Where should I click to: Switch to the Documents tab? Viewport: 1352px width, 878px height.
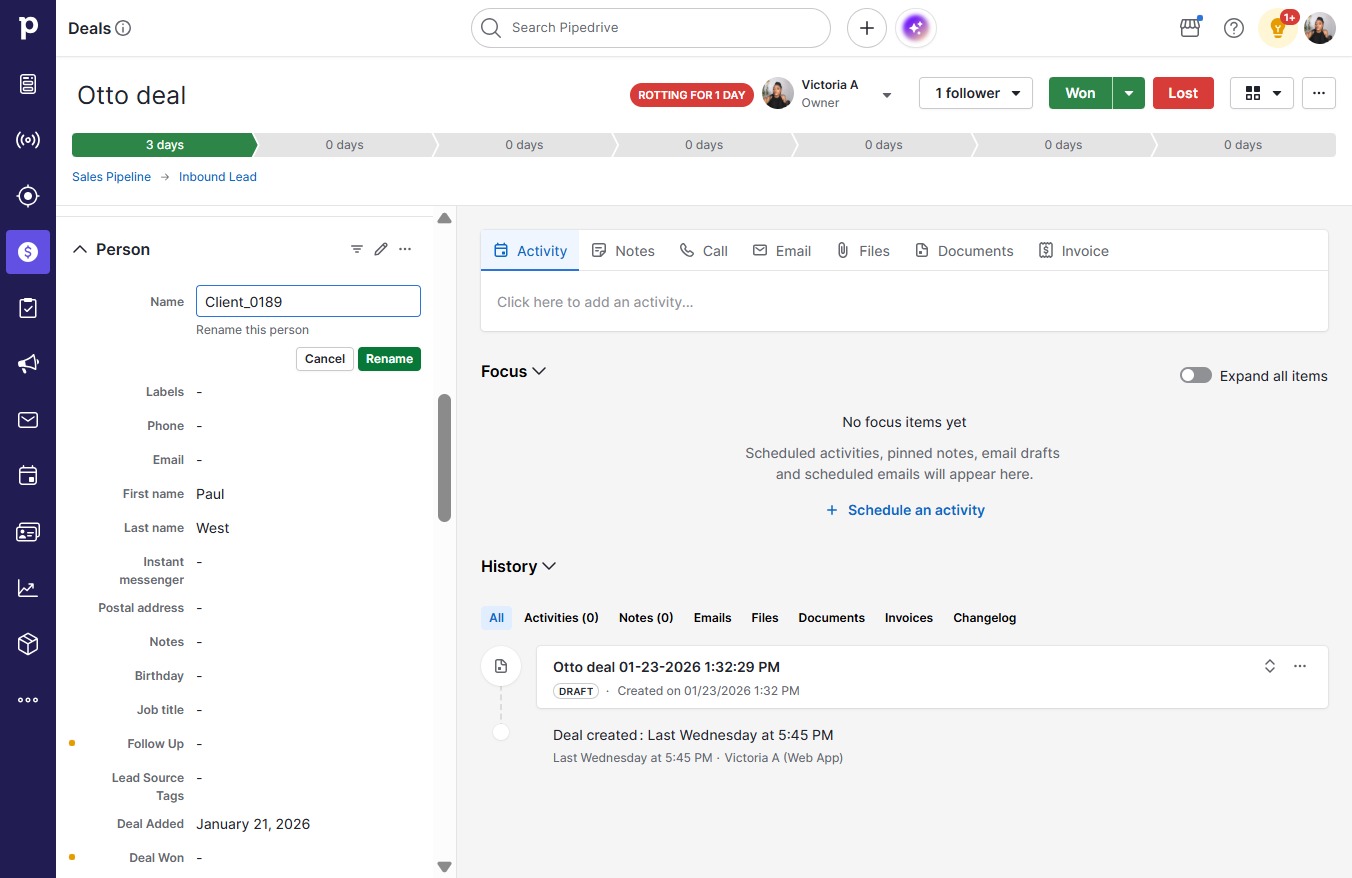coord(964,251)
